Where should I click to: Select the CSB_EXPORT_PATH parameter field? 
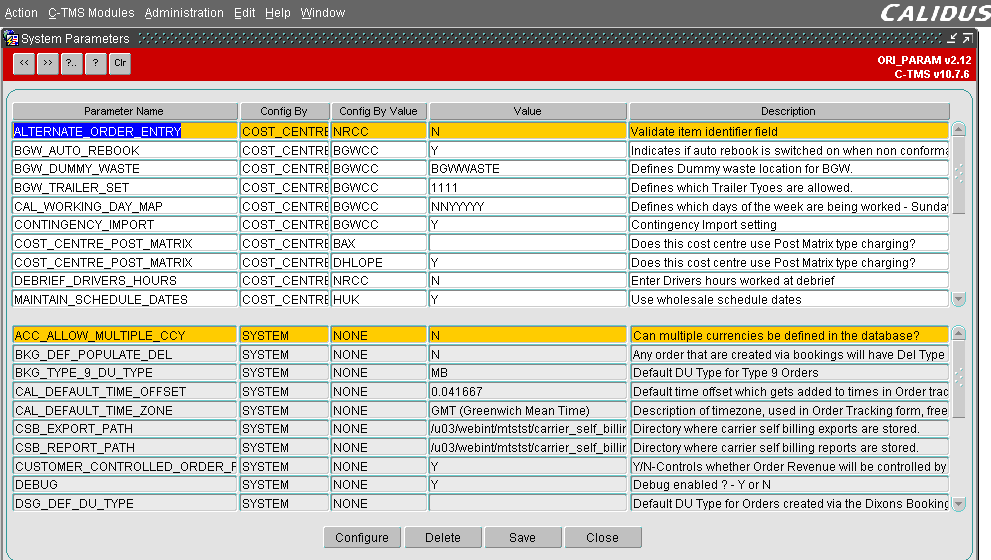pos(125,429)
